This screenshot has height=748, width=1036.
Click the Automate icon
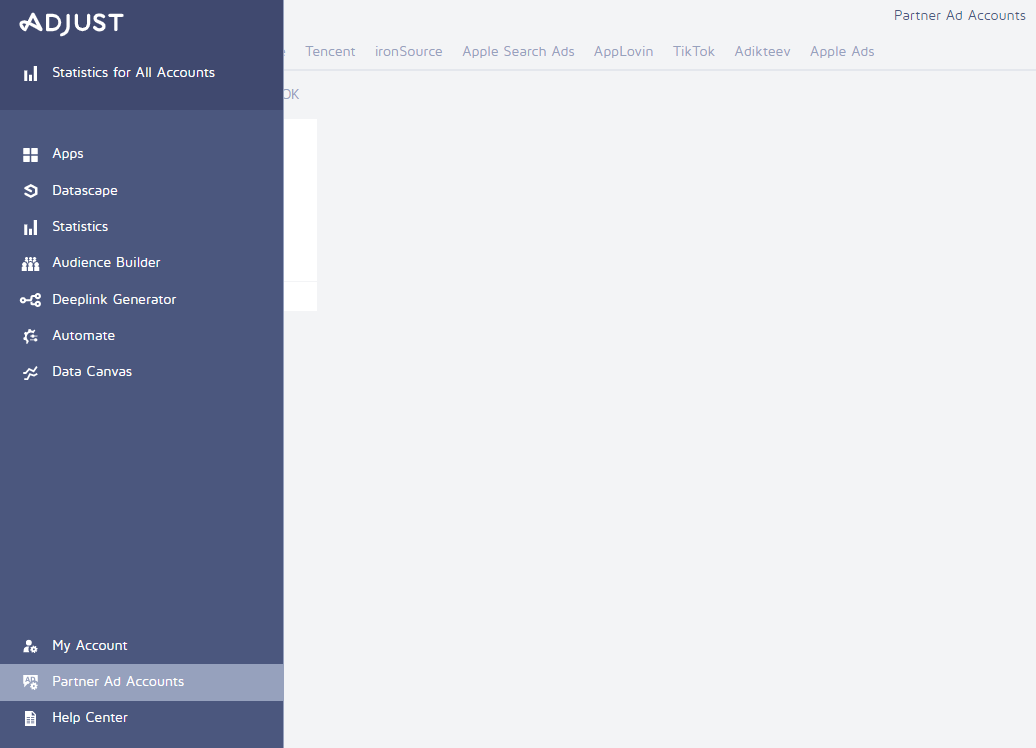click(x=31, y=335)
